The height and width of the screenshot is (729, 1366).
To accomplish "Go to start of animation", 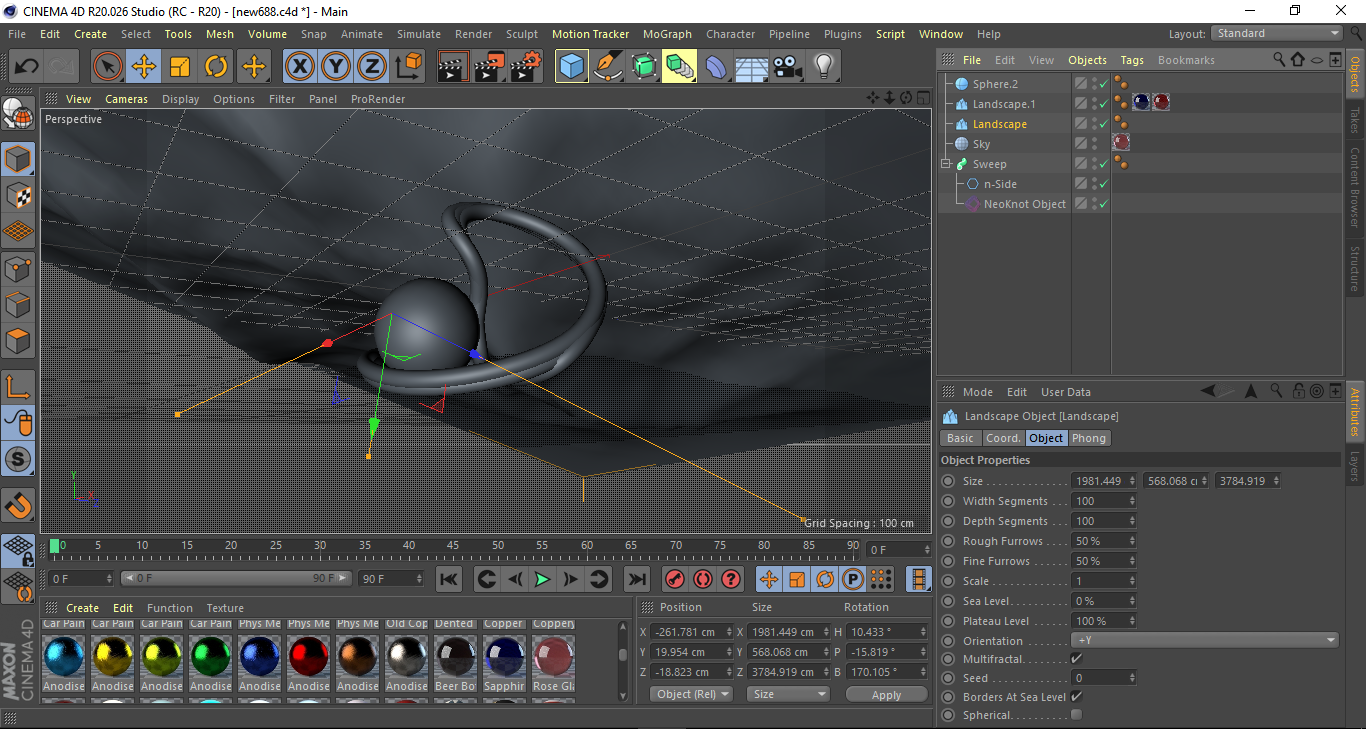I will (x=449, y=579).
